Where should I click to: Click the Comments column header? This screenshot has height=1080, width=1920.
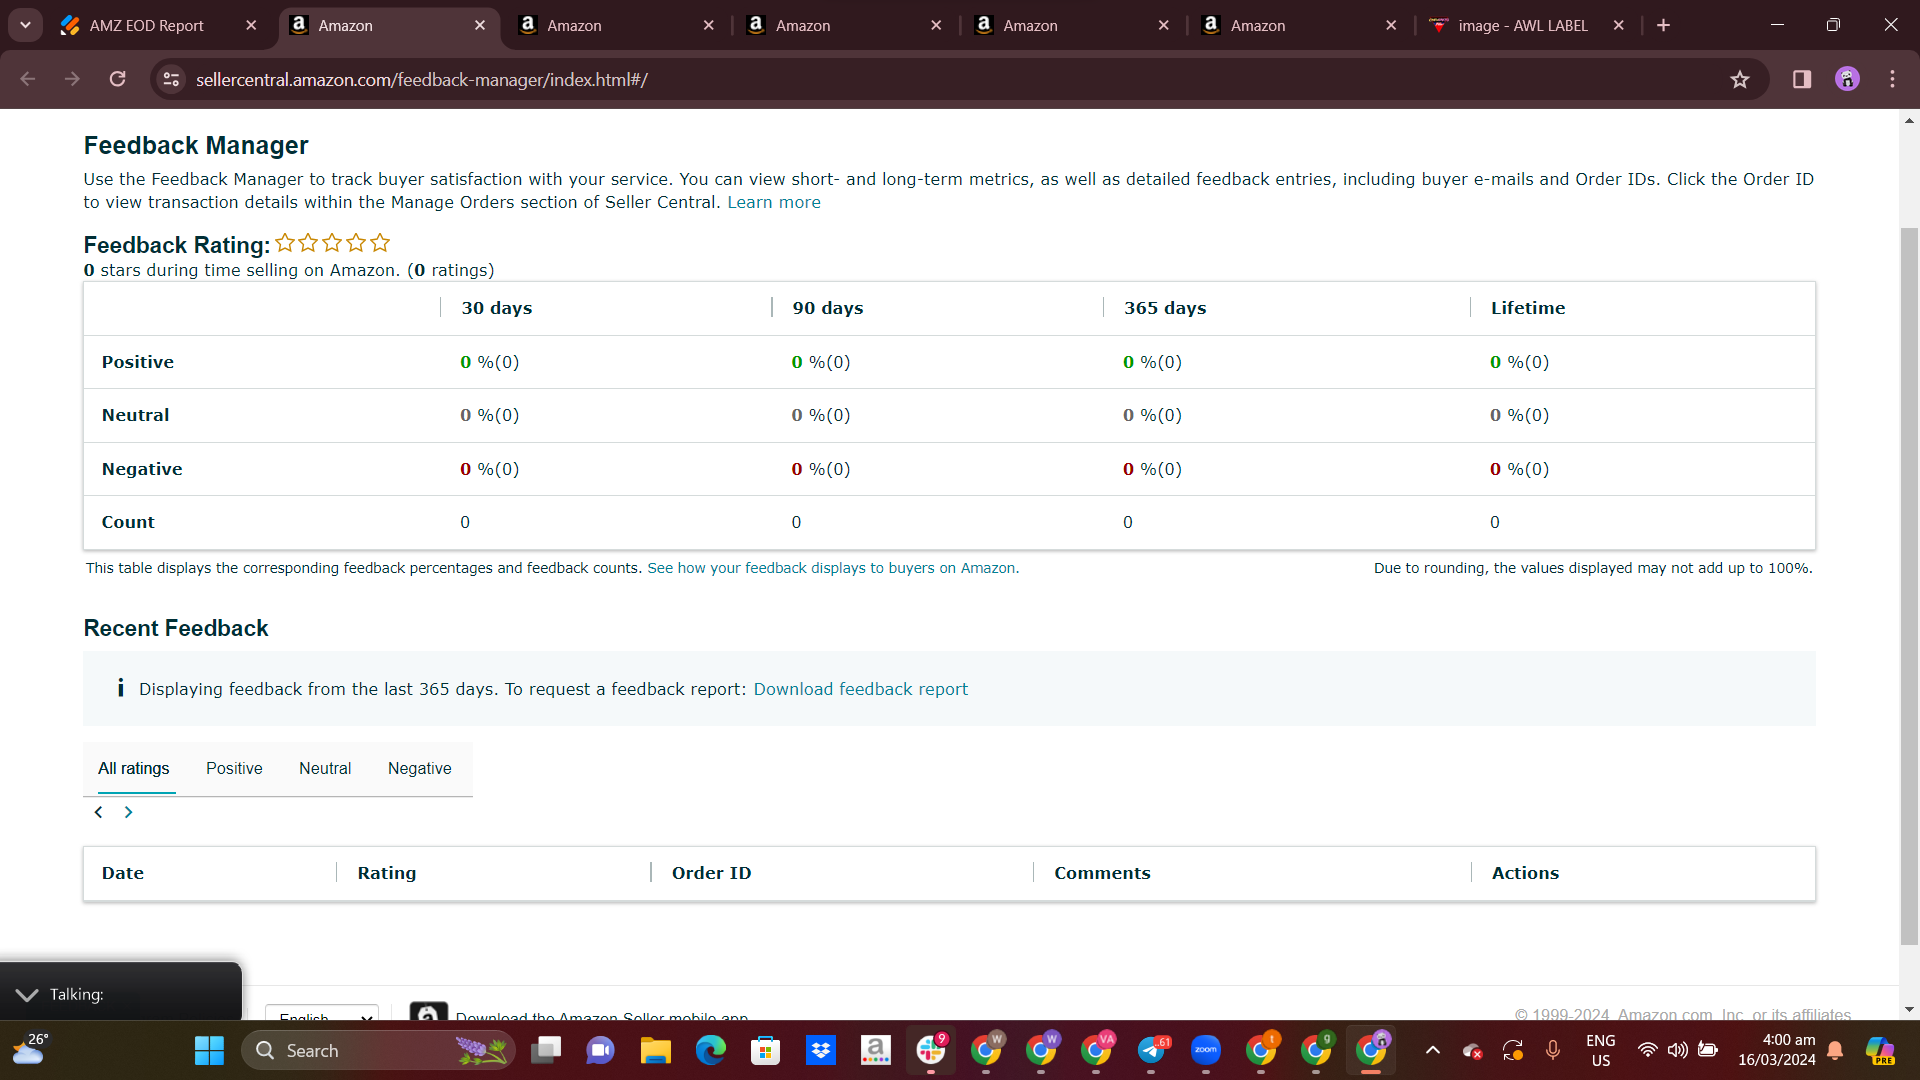(x=1102, y=873)
